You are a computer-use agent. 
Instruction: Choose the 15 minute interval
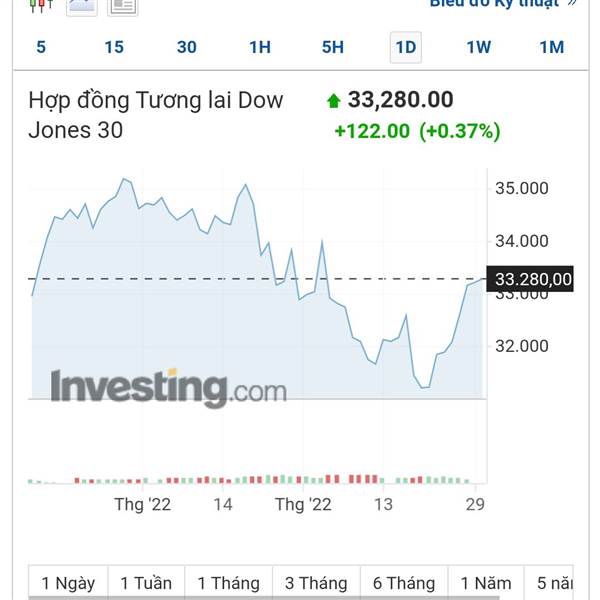[114, 47]
